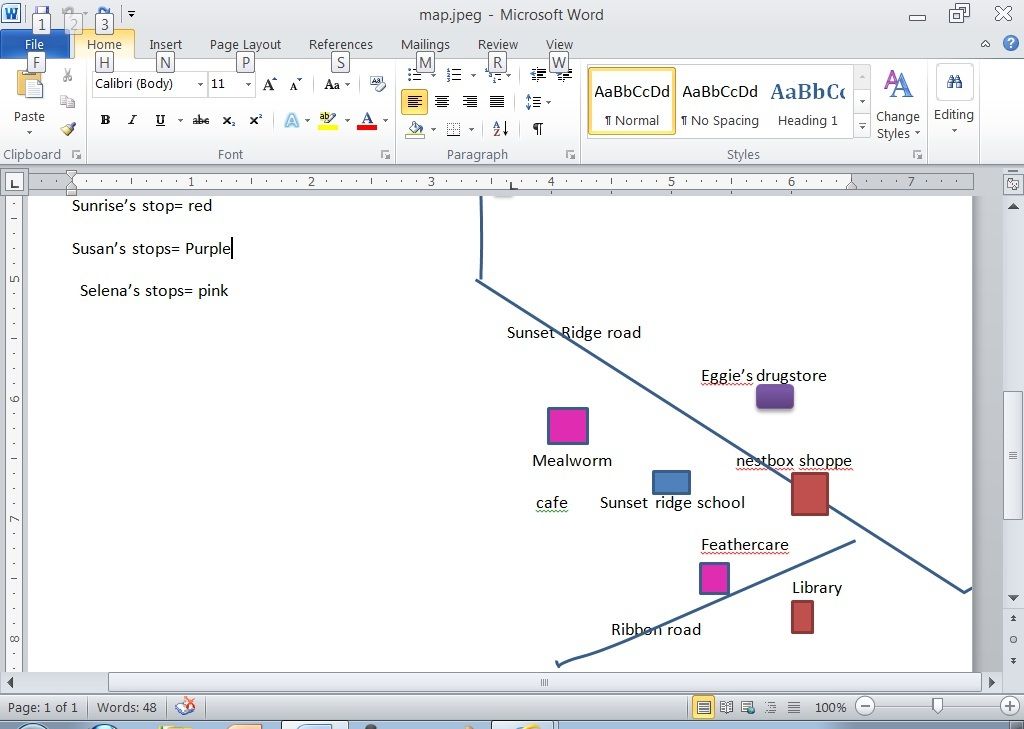Enable center text alignment
1024x729 pixels.
point(442,102)
